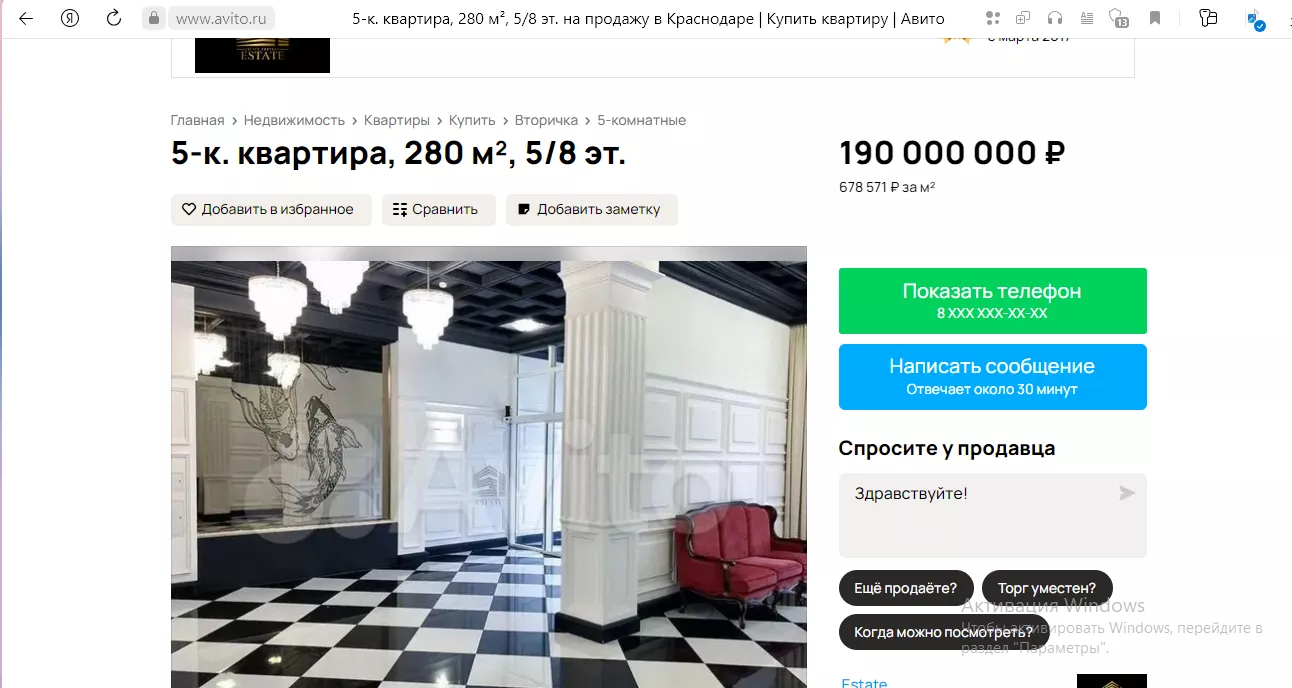
Task: Go back with the browser arrow
Action: [x=26, y=19]
